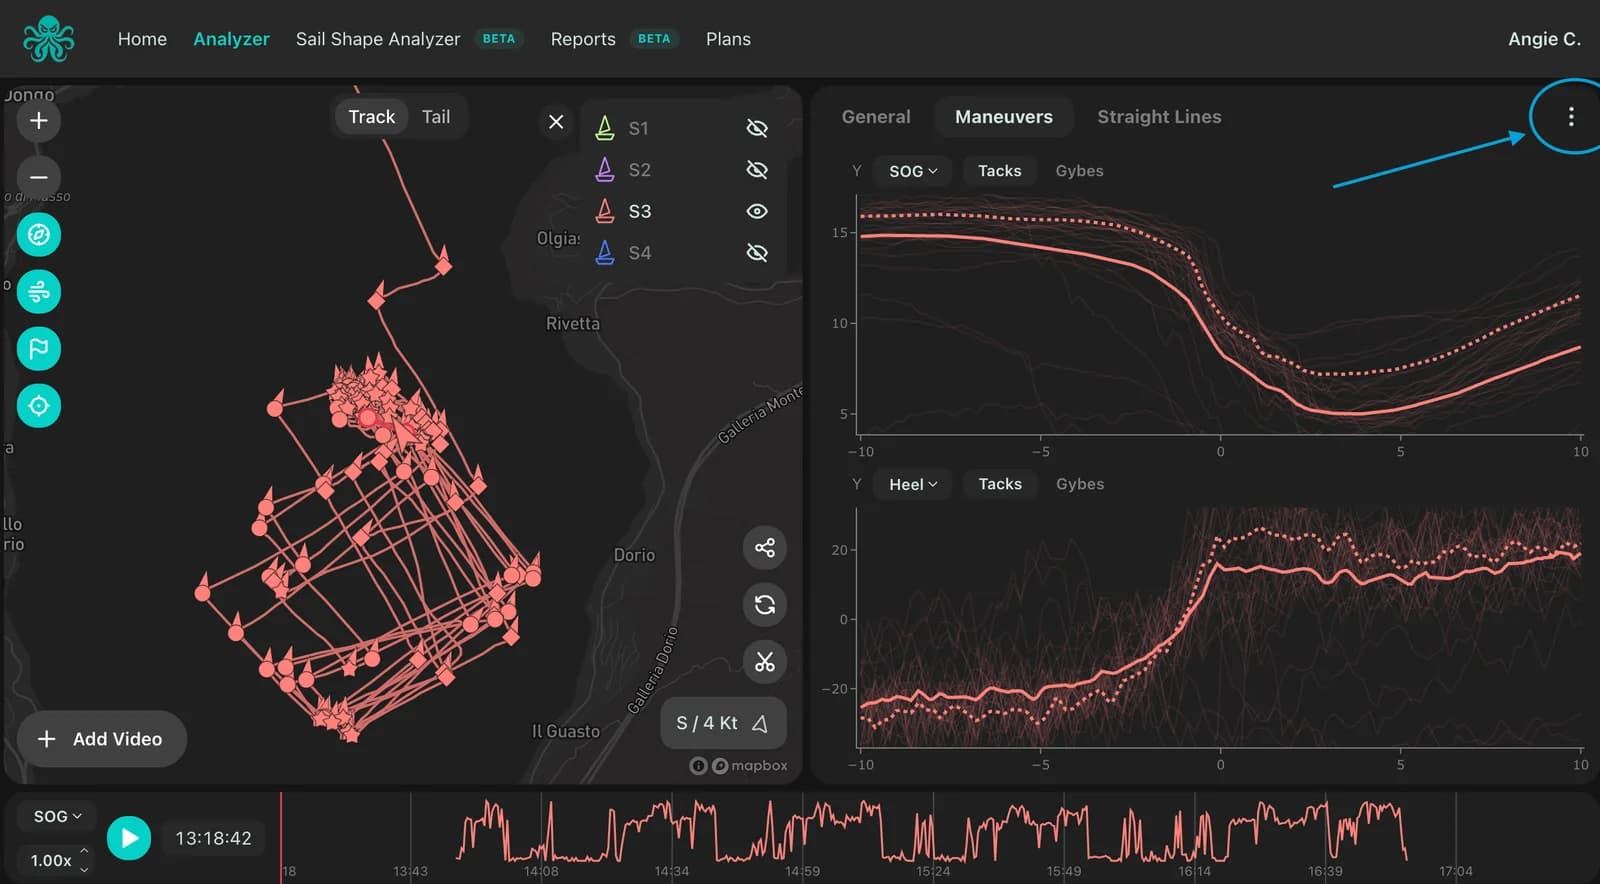Click the S / 4 Kt wind button
This screenshot has height=884, width=1600.
723,723
